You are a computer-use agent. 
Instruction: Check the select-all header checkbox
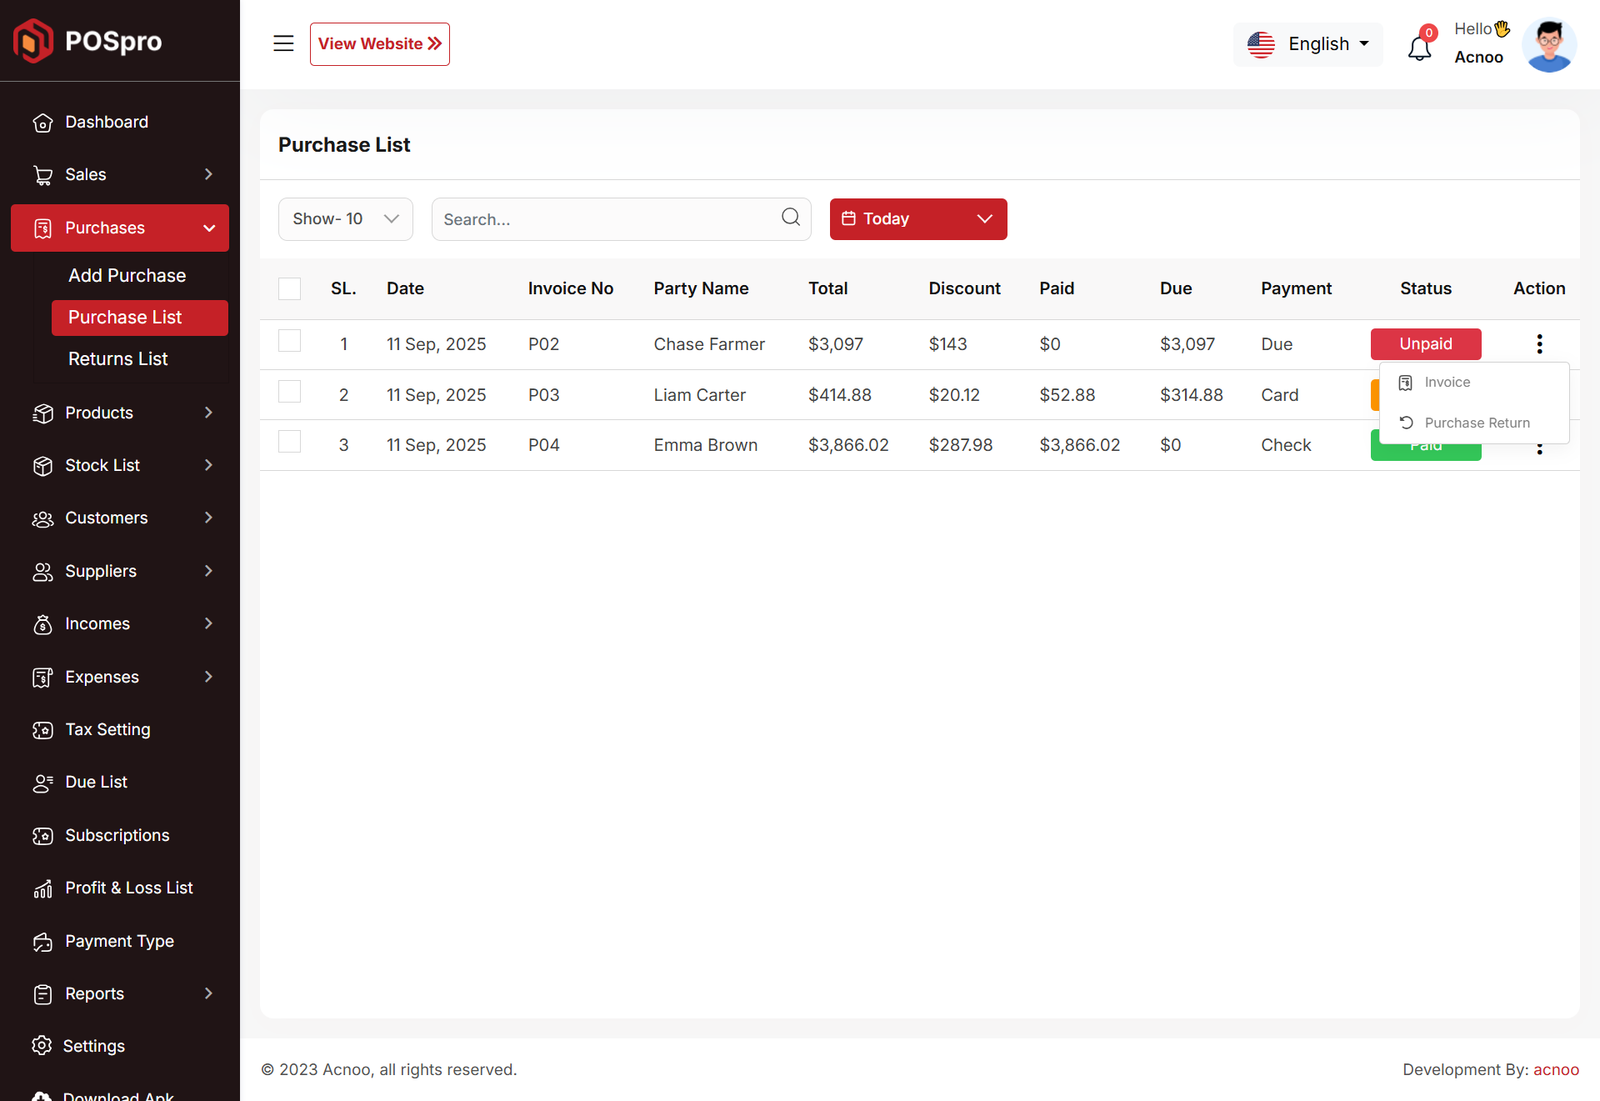pyautogui.click(x=290, y=289)
